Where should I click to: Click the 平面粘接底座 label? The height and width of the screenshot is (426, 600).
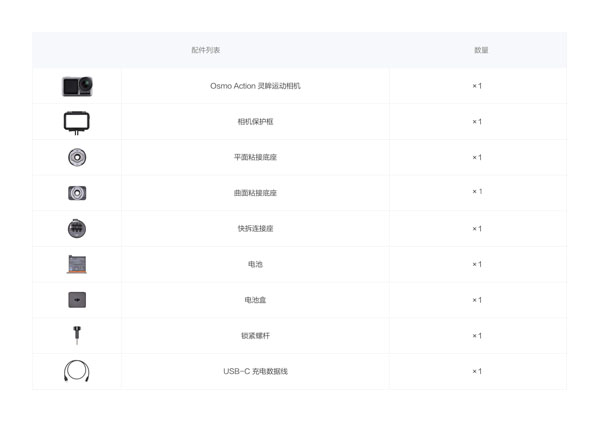coord(255,157)
